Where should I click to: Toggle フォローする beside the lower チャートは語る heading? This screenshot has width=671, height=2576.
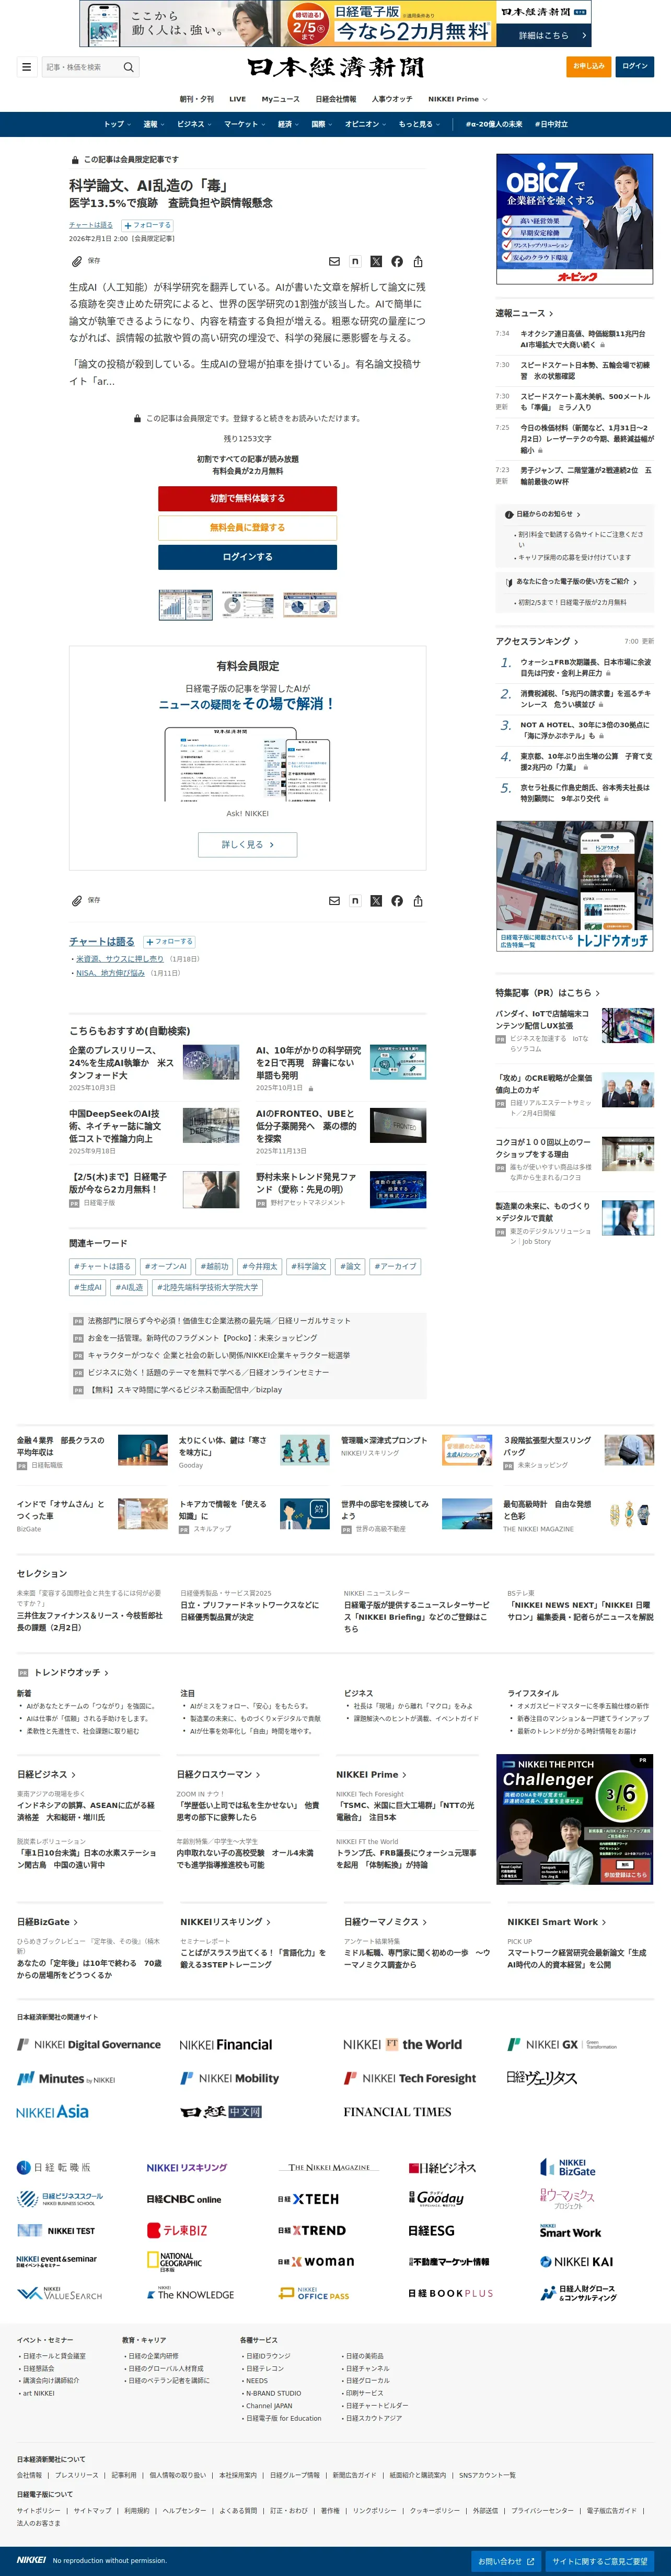point(170,941)
